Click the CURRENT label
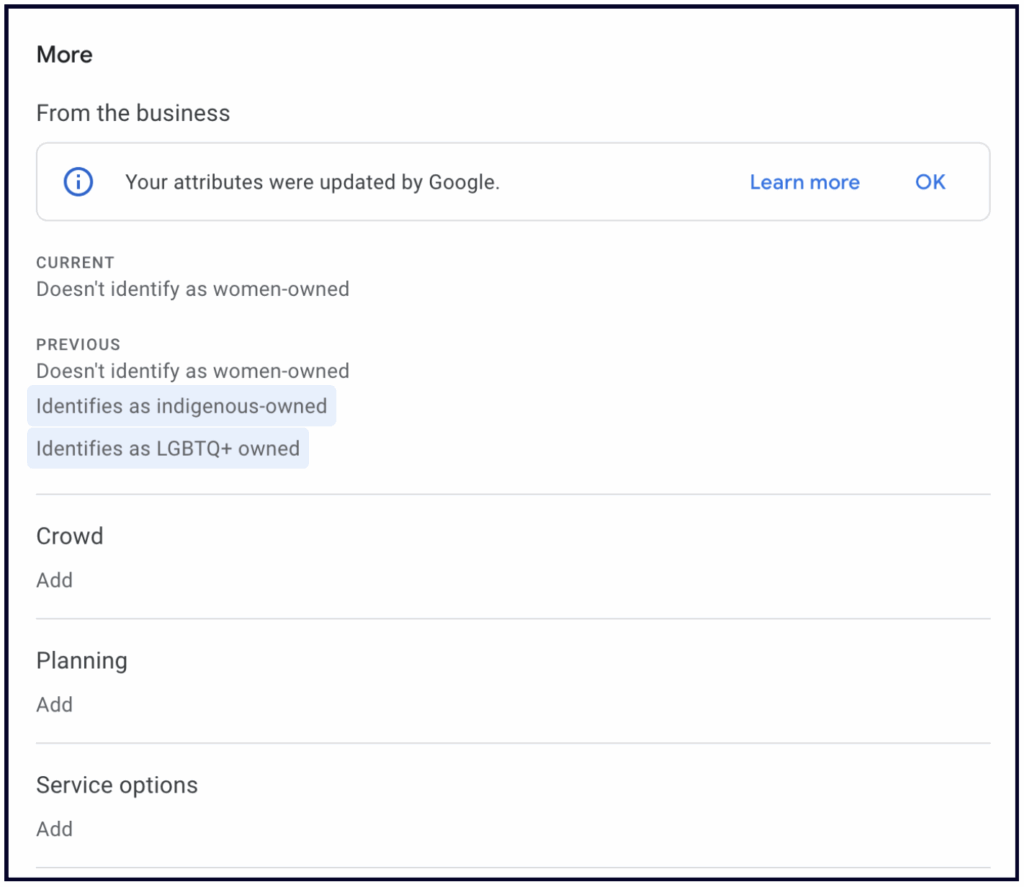 click(75, 263)
